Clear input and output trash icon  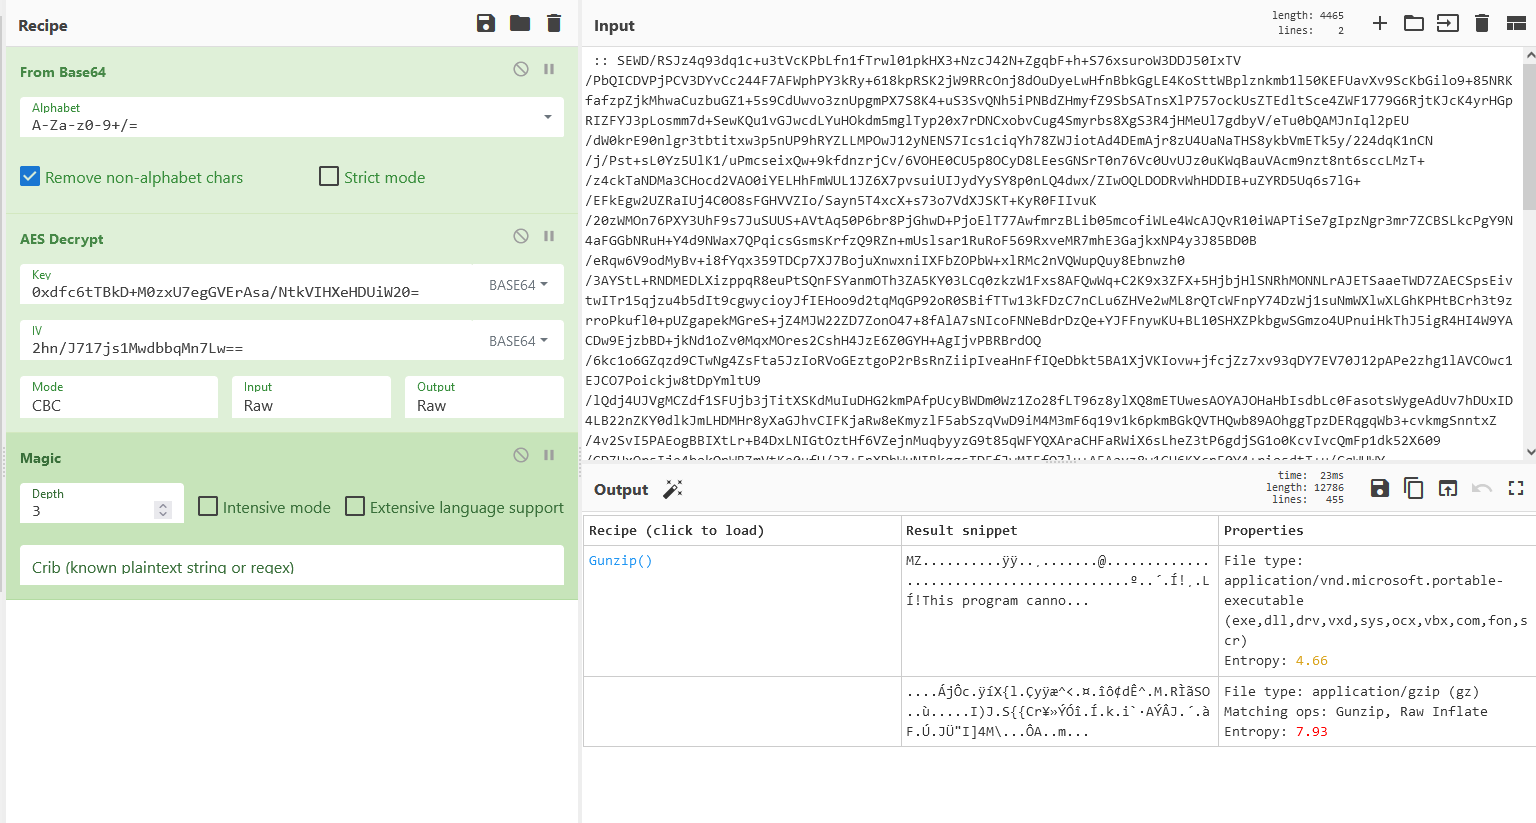pyautogui.click(x=1482, y=23)
